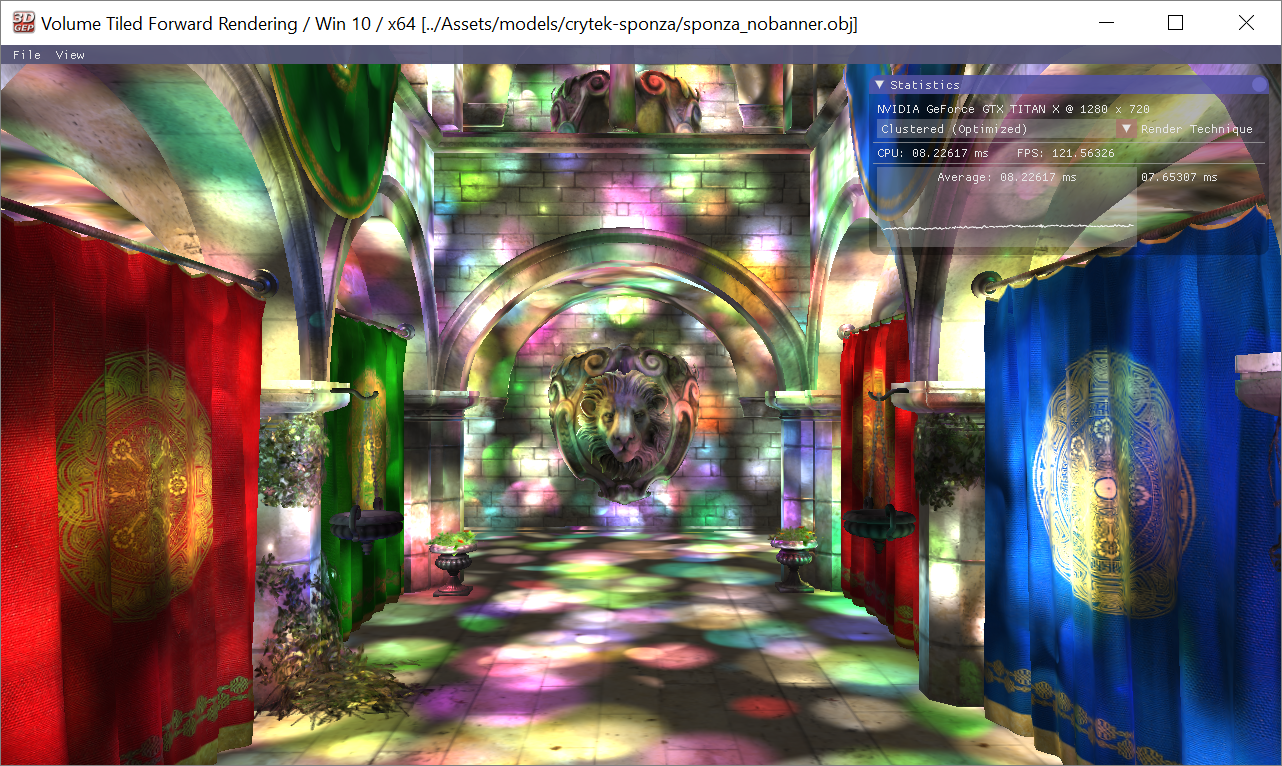Click the window title text in title bar
This screenshot has height=766, width=1282.
(449, 23)
